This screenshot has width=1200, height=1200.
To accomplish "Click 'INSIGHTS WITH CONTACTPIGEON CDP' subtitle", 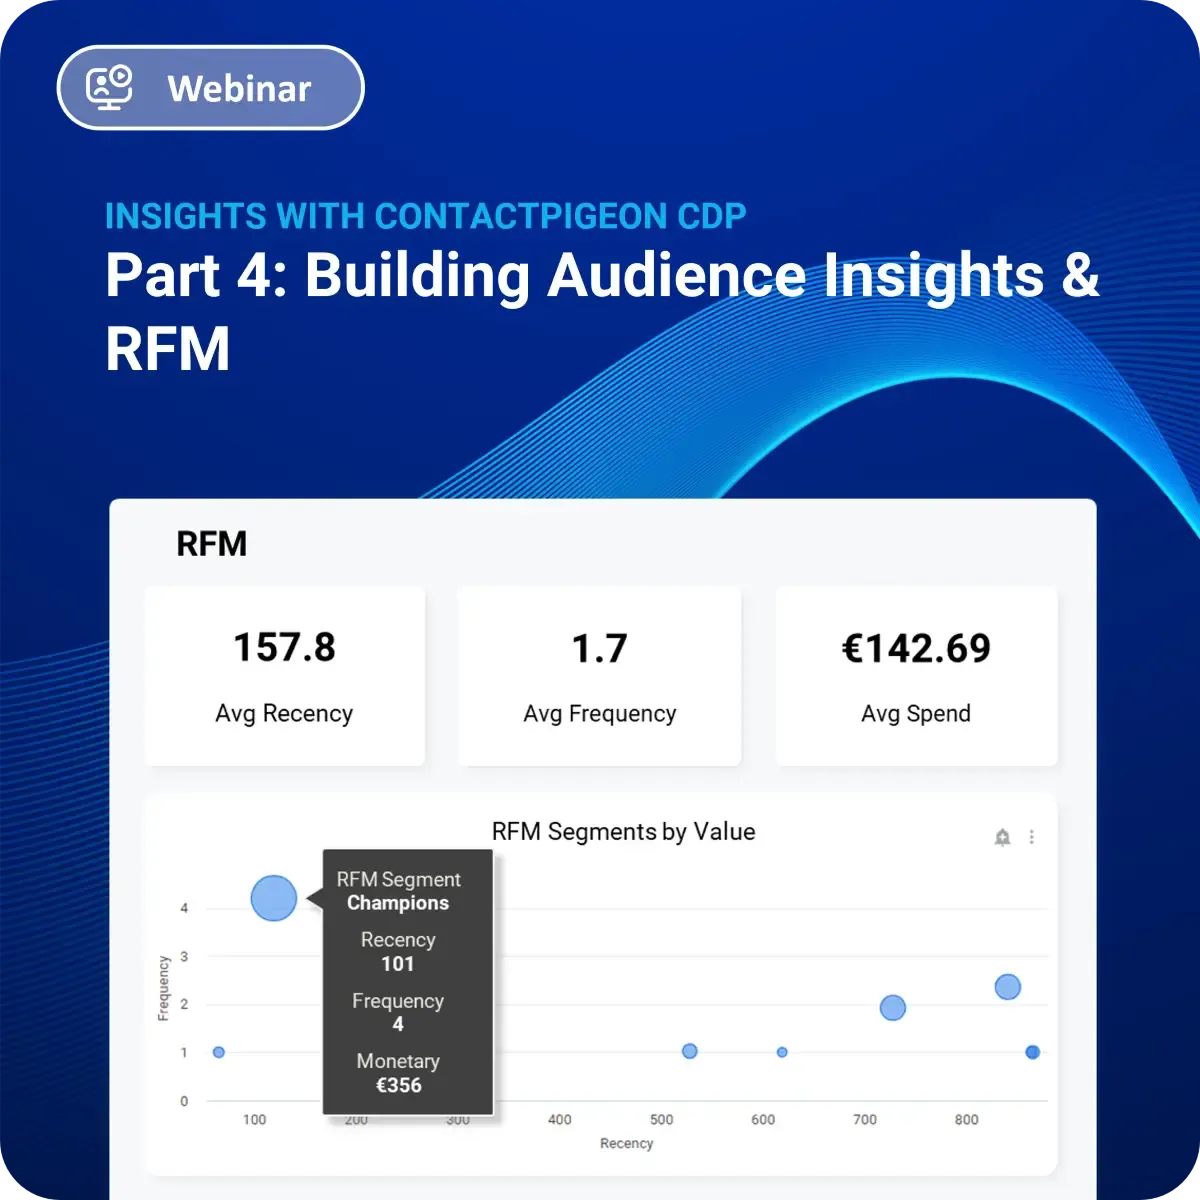I will (x=426, y=216).
